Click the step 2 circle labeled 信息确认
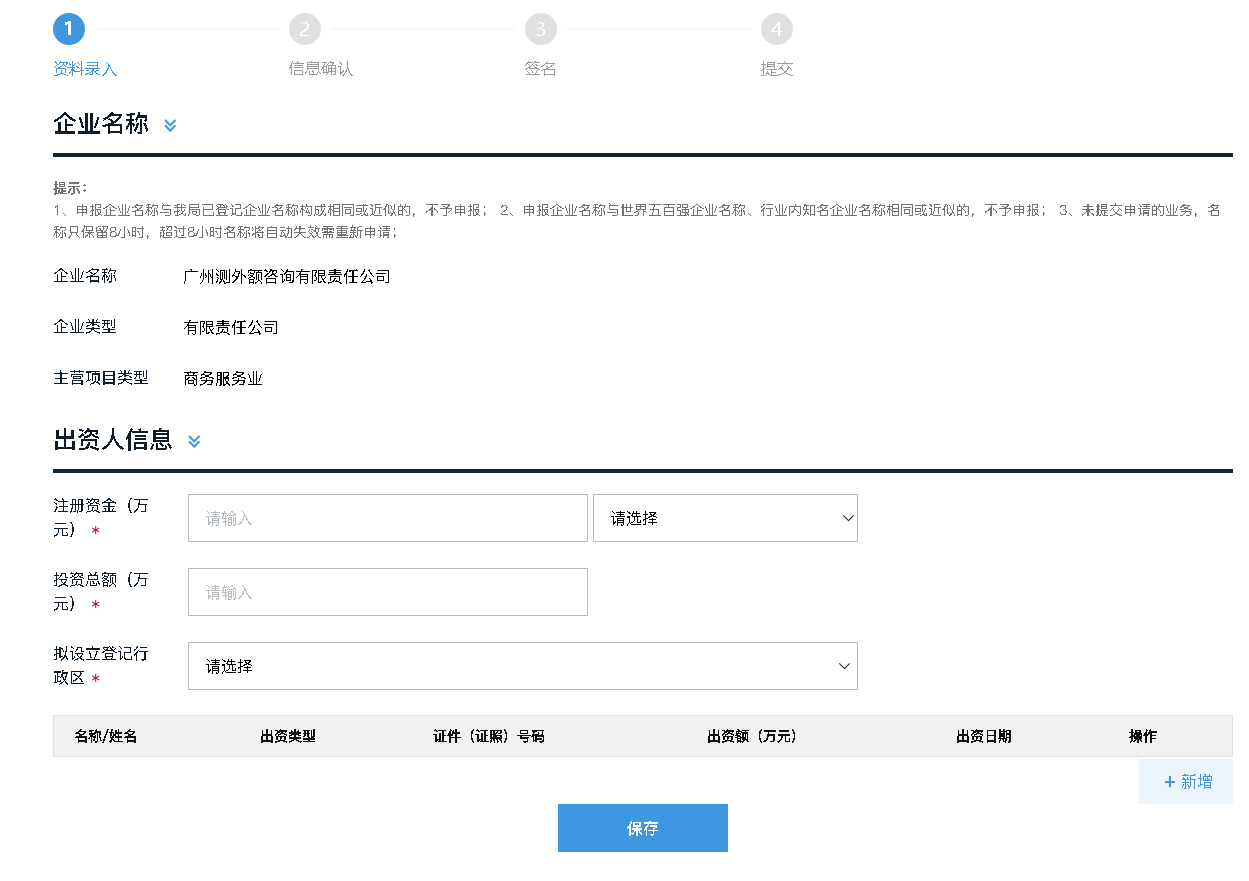Screen dimensions: 1249x881 (305, 28)
